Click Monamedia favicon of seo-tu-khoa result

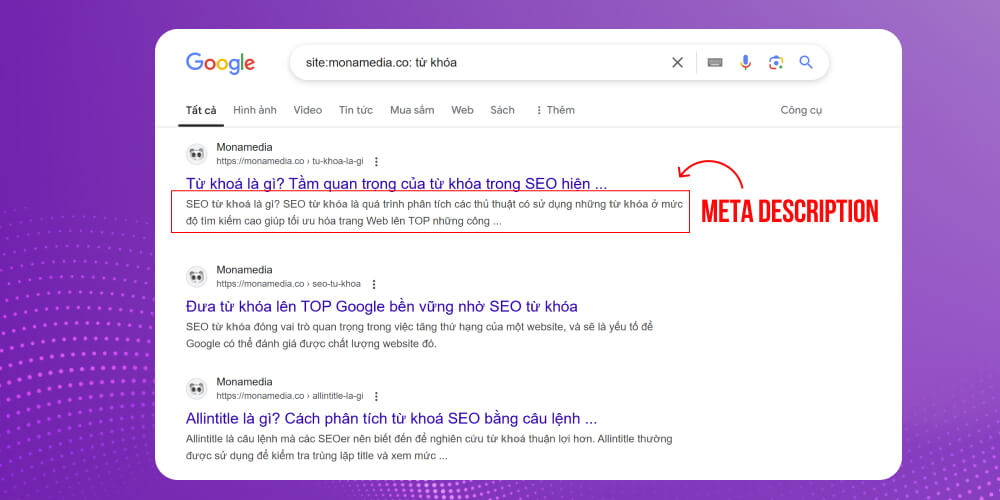196,277
